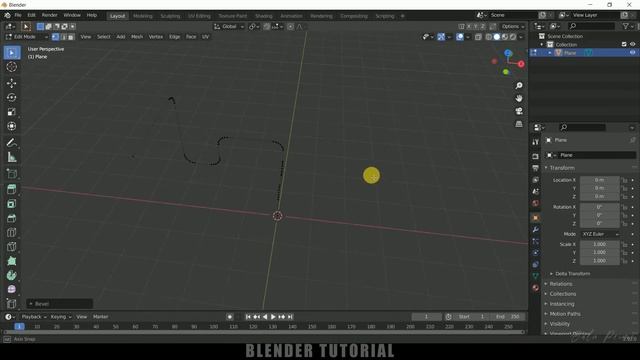Viewport: 640px width, 360px height.
Task: Select the Annotate tool
Action: [x=12, y=143]
